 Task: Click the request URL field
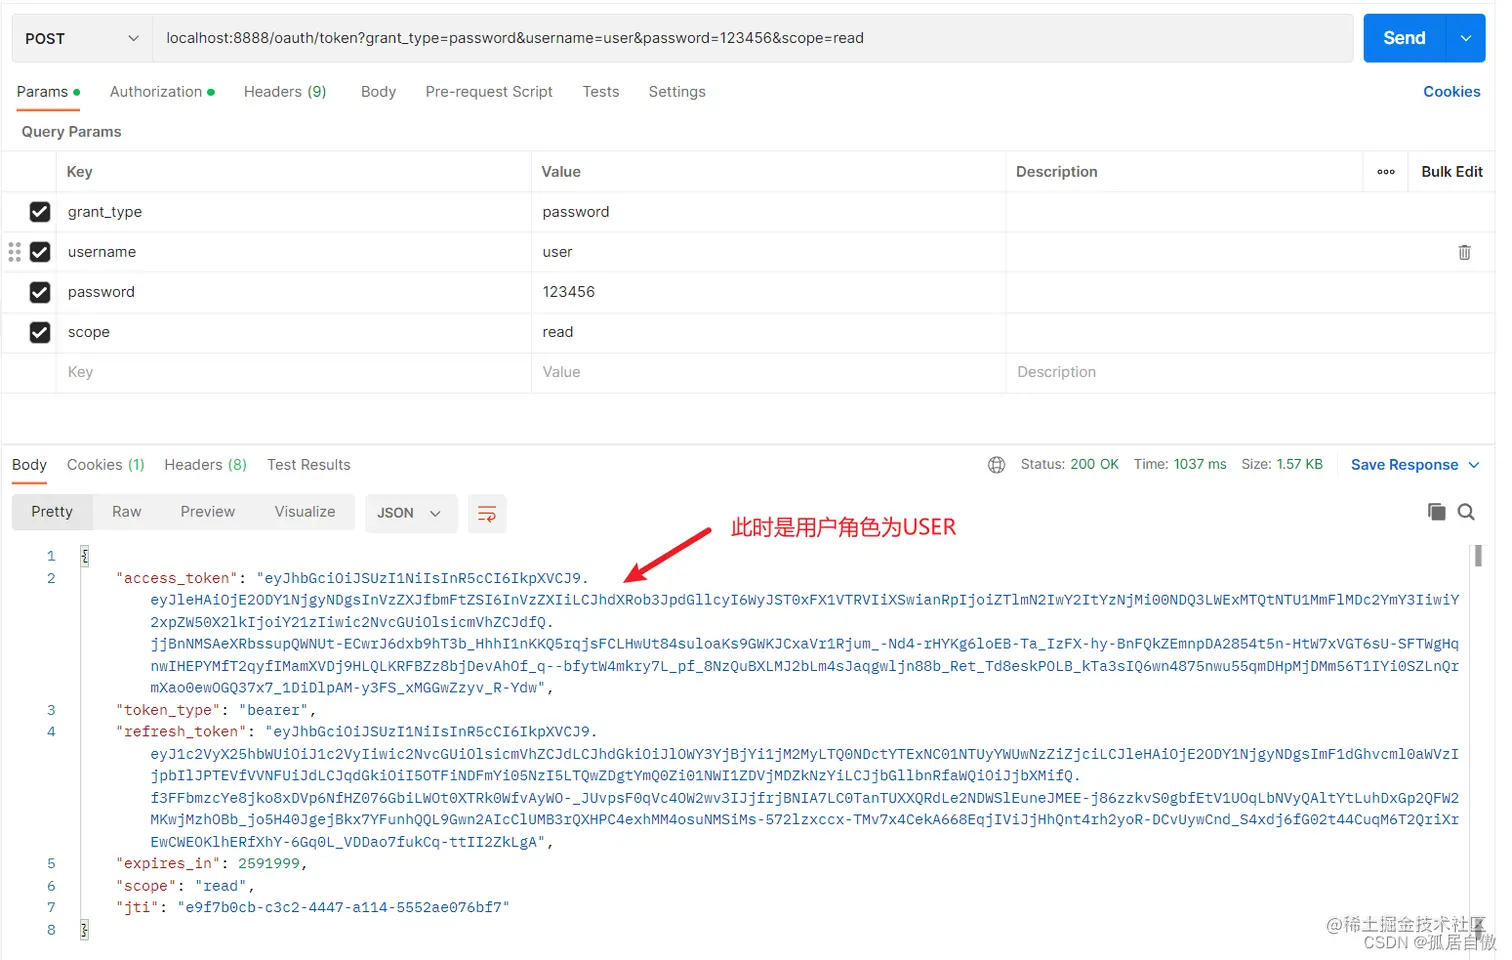point(752,38)
